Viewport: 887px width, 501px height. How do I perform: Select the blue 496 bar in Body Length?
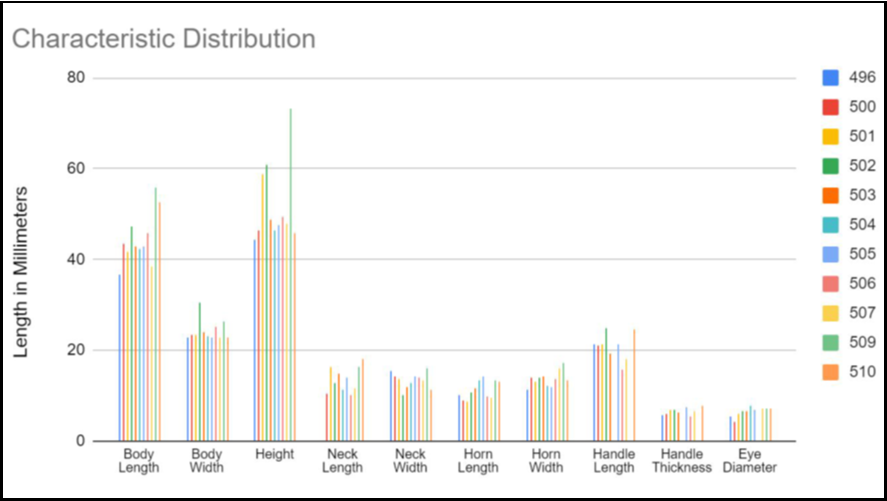pos(120,357)
